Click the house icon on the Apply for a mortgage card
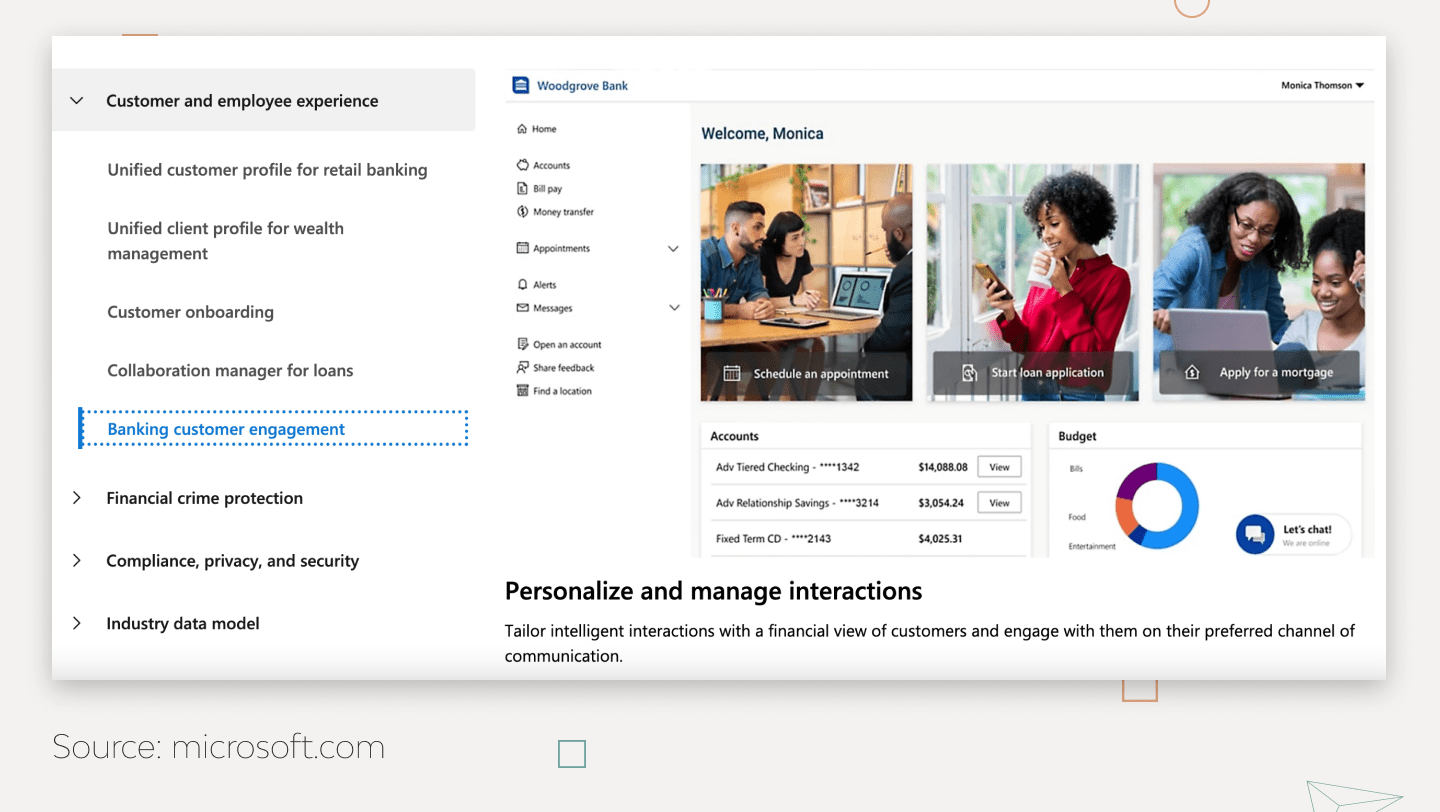Image resolution: width=1440 pixels, height=812 pixels. pyautogui.click(x=1192, y=372)
